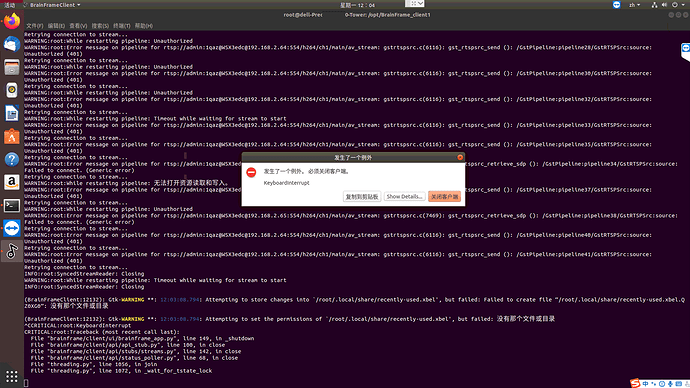The width and height of the screenshot is (690, 388).
Task: Open the 编辑(E) terminal menu
Action: [x=56, y=26]
